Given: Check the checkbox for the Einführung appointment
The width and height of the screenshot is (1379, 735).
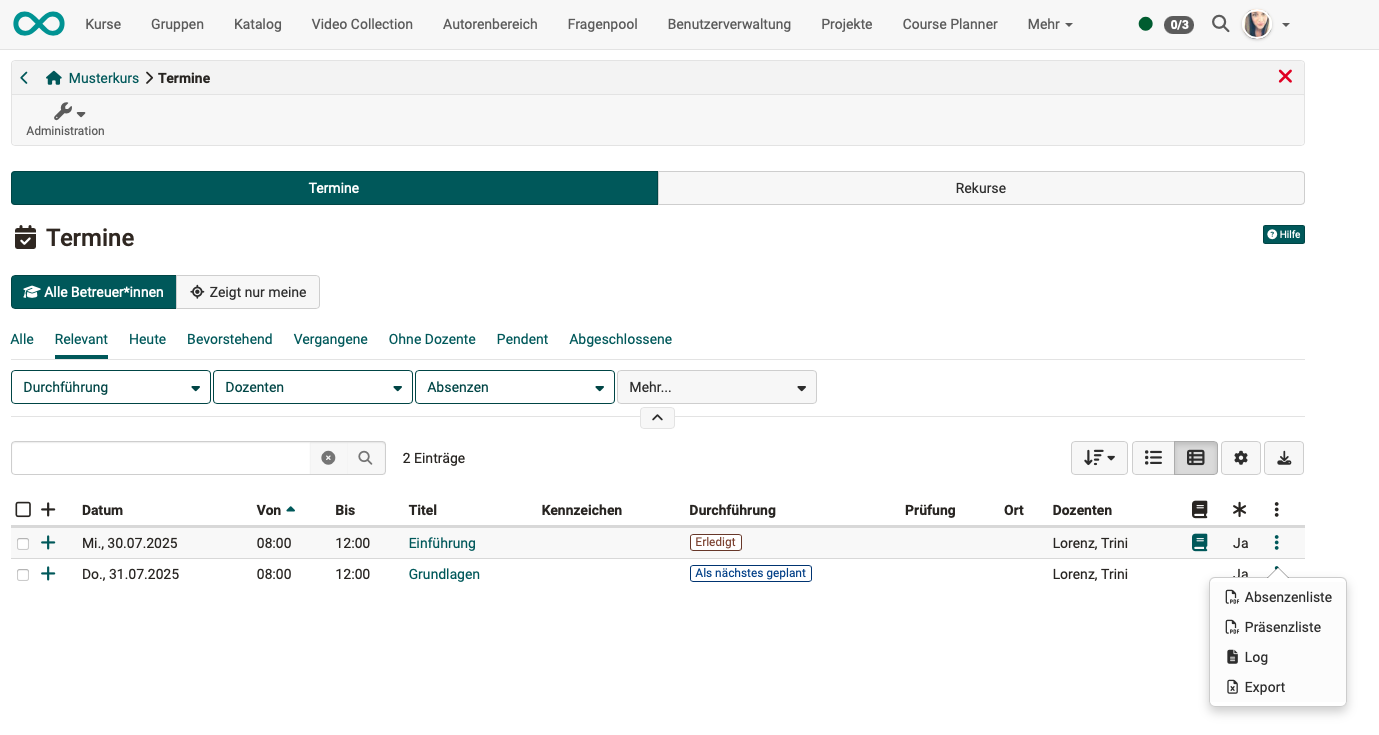Looking at the screenshot, I should tap(23, 542).
